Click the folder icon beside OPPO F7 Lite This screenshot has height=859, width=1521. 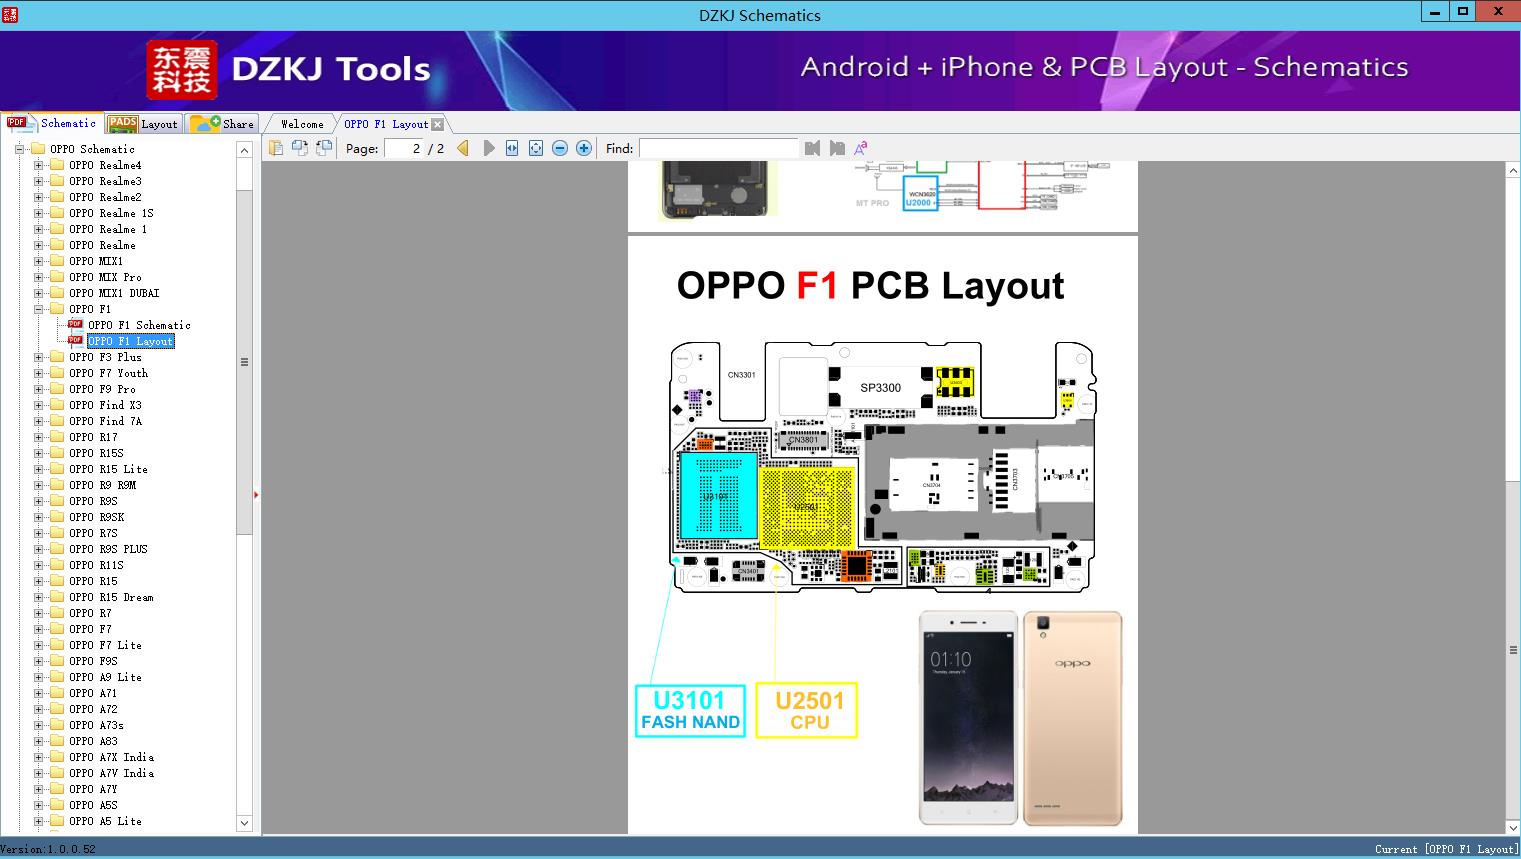(x=57, y=645)
